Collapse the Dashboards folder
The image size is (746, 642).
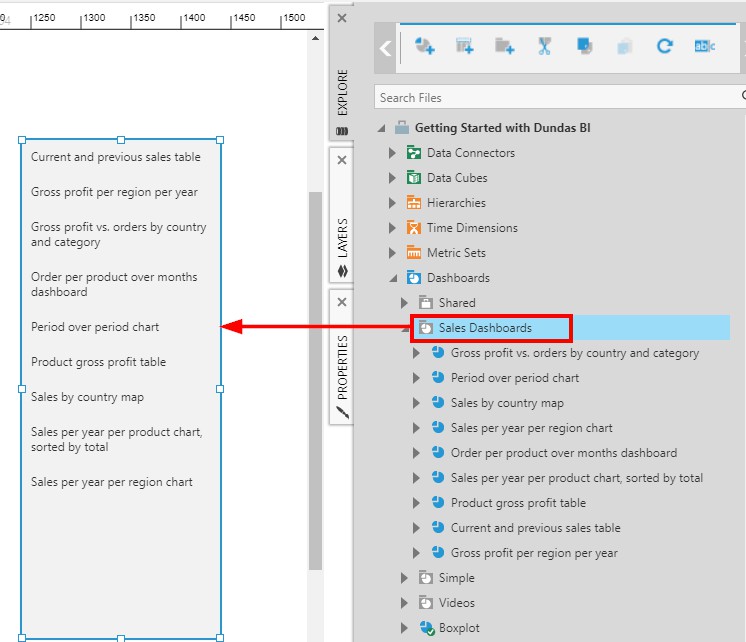[x=393, y=278]
